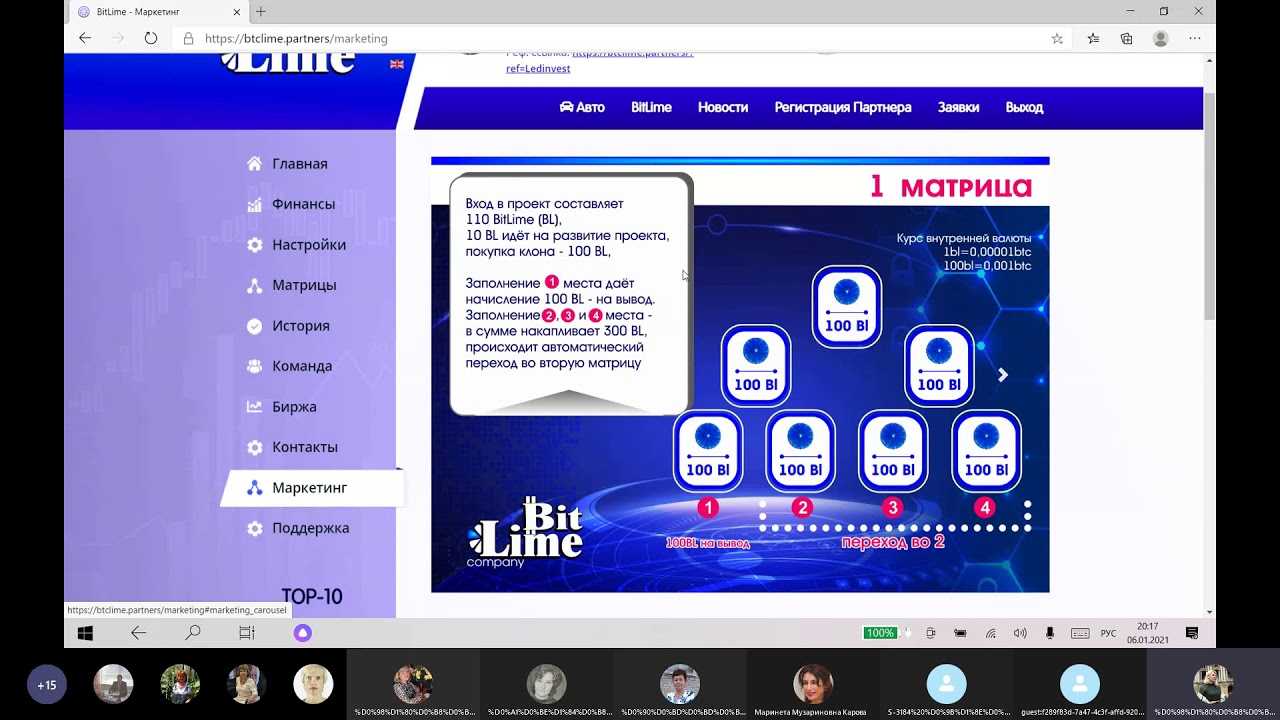Screen dimensions: 1280x720
Task: Click the 100% battery indicator
Action: [881, 633]
